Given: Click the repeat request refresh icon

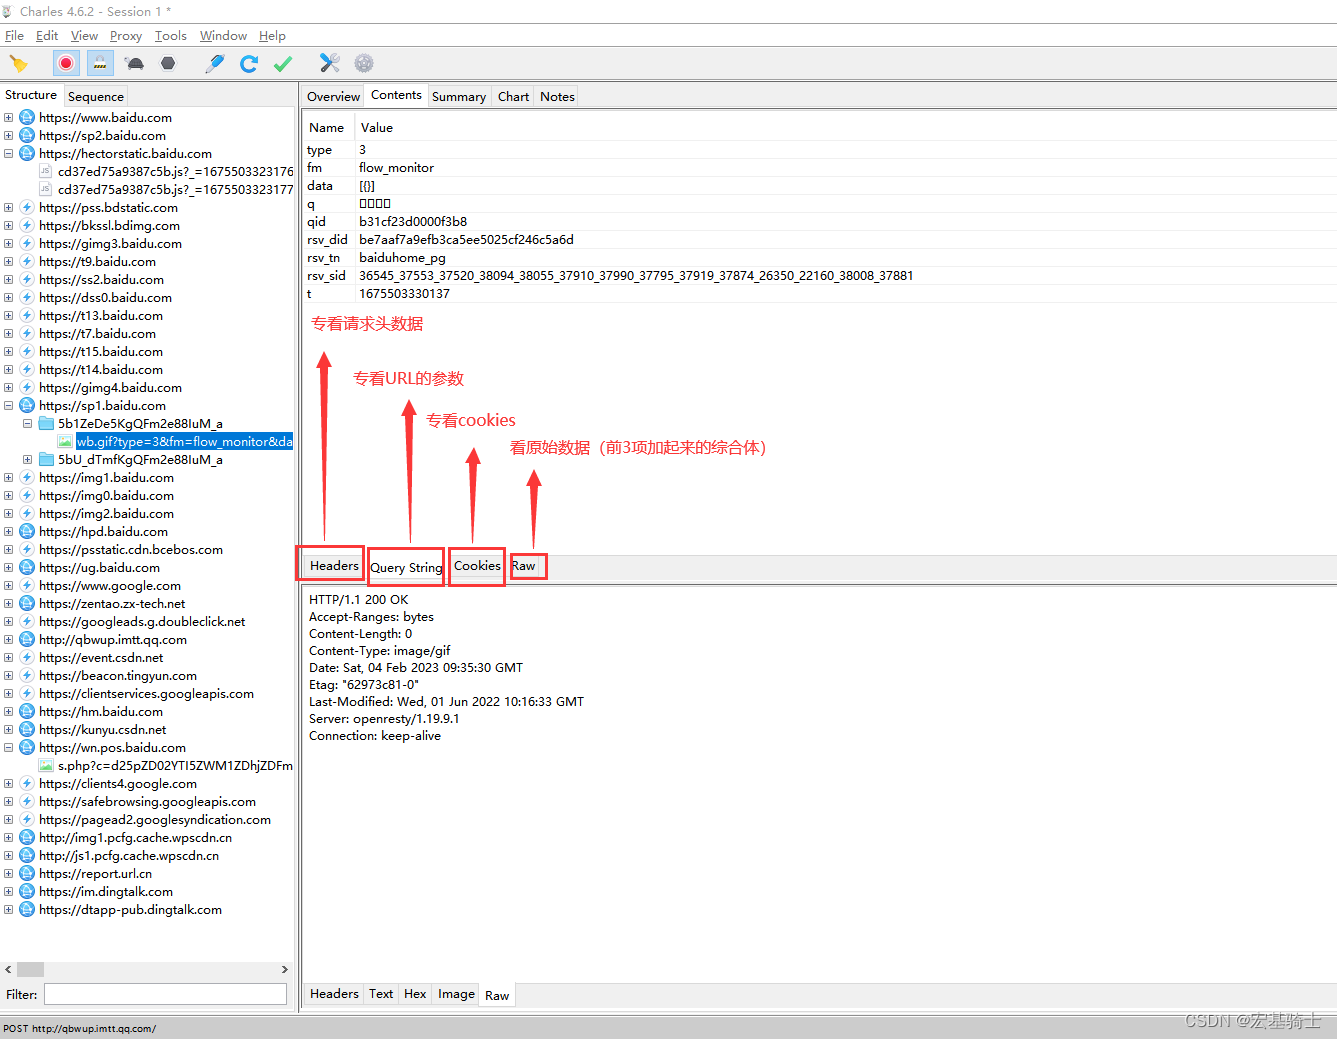Looking at the screenshot, I should pos(249,64).
